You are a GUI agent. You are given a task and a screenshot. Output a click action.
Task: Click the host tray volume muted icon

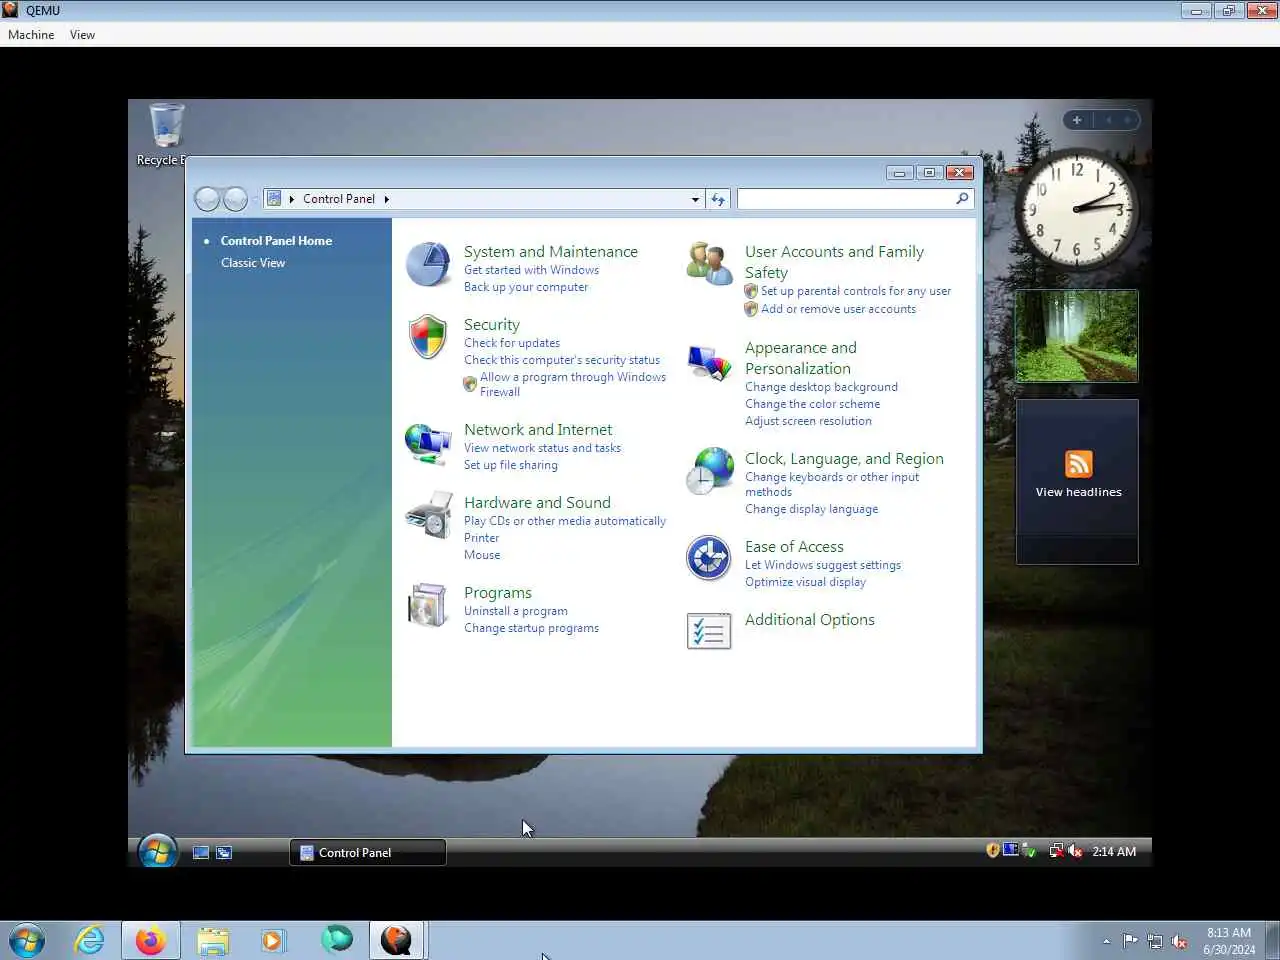[1179, 941]
